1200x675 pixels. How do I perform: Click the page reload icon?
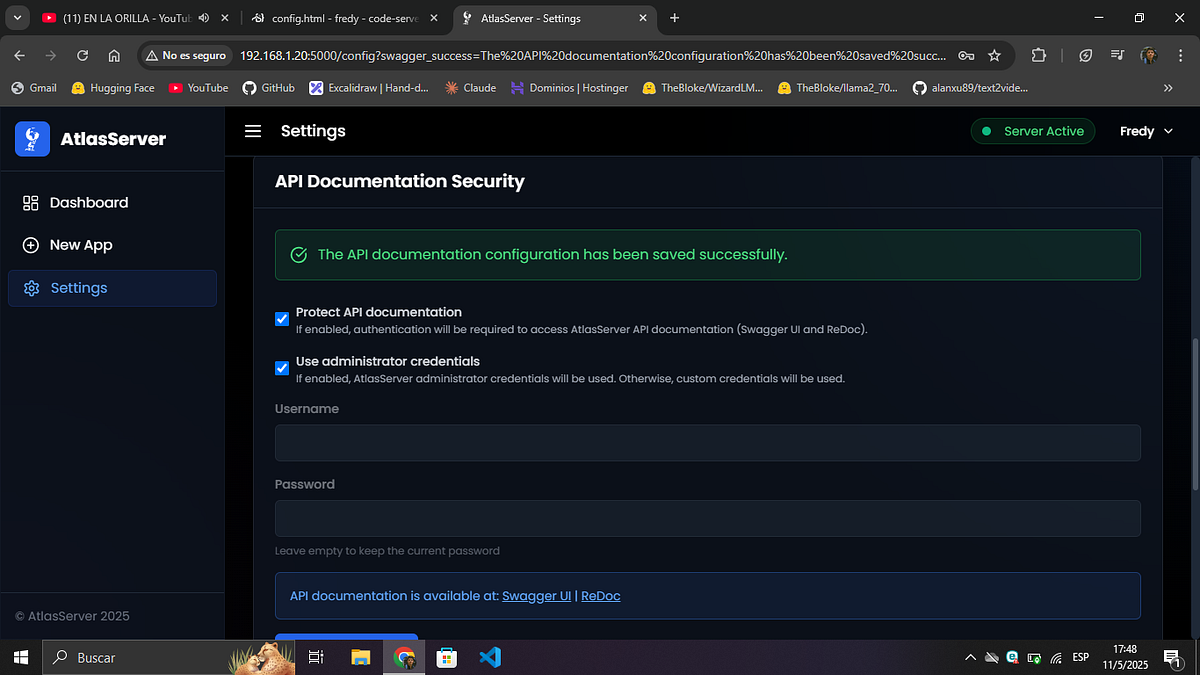(83, 56)
